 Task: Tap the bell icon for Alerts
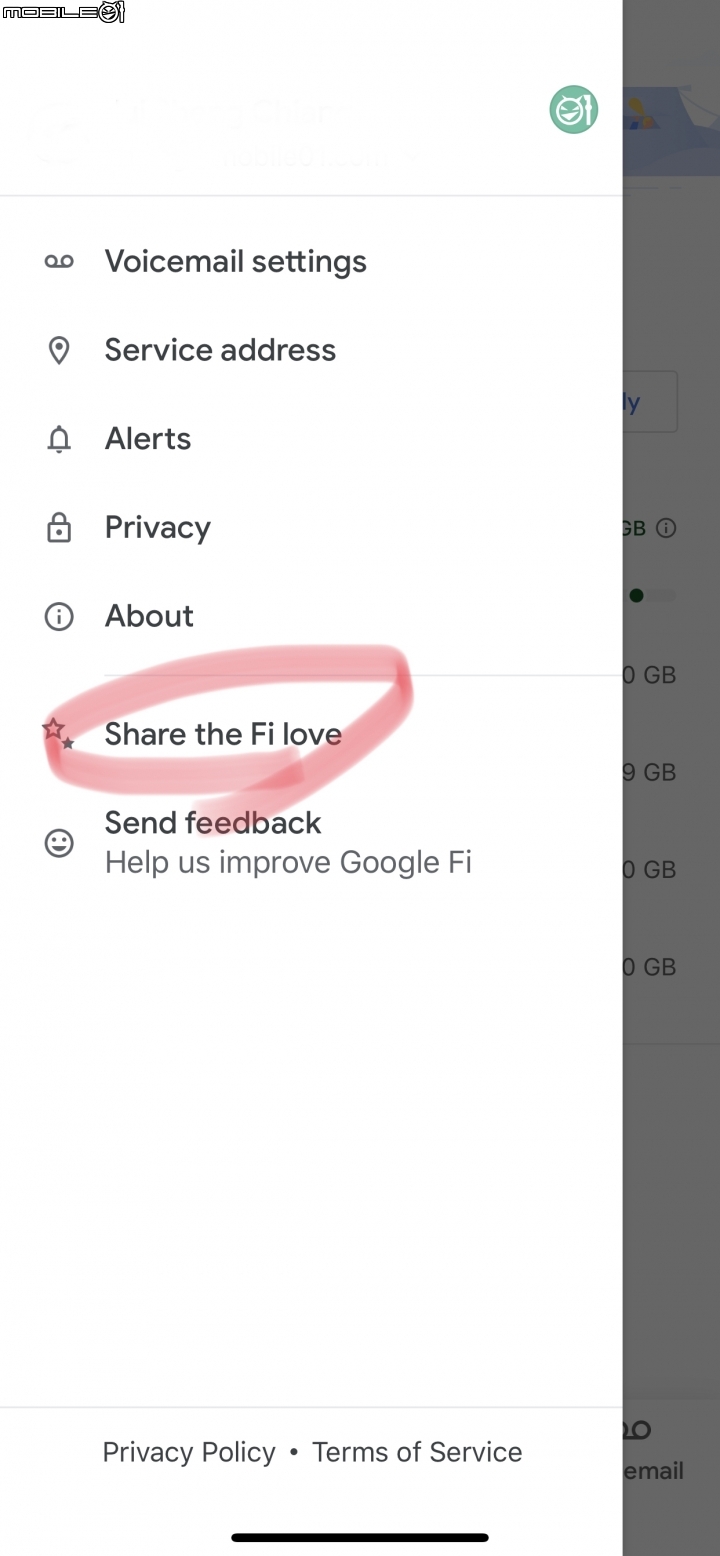click(59, 439)
